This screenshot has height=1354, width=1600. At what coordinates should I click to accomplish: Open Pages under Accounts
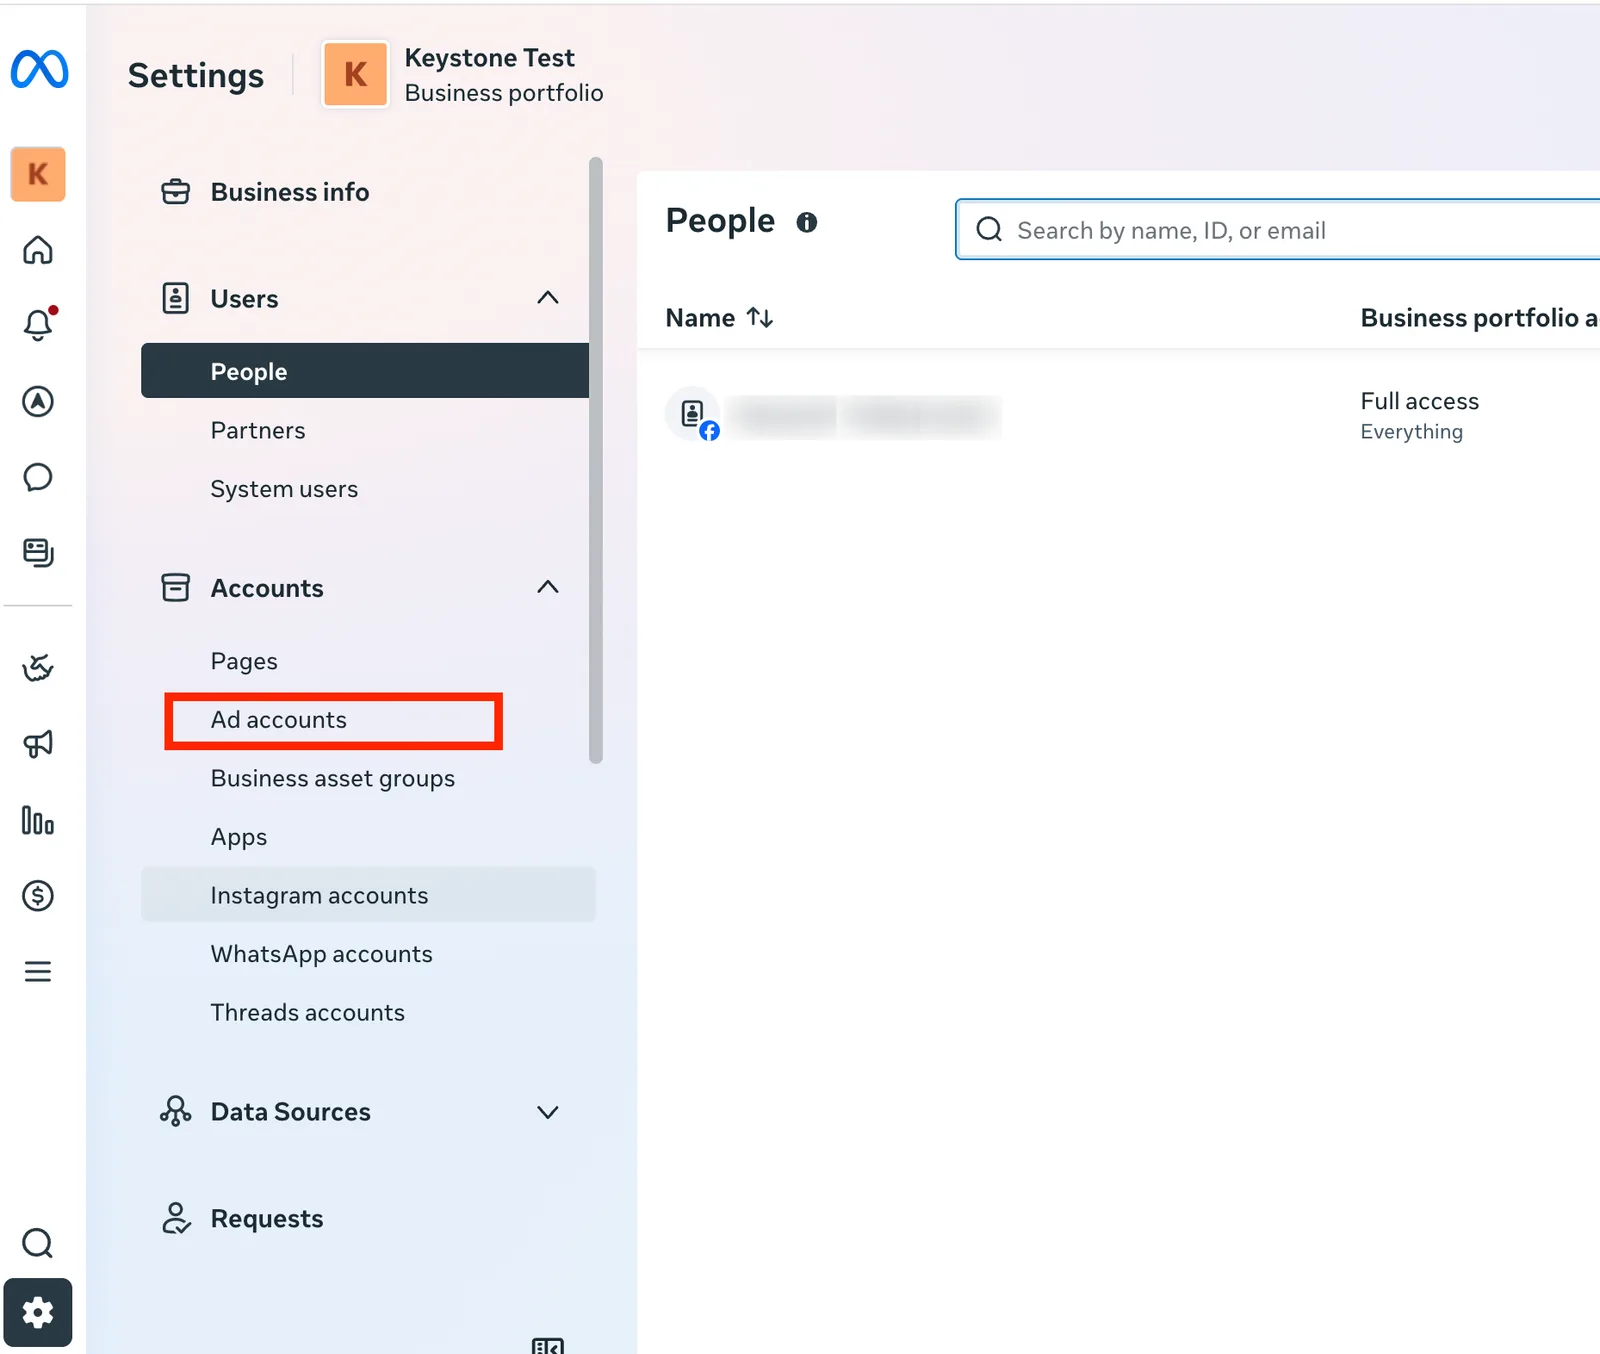(244, 661)
